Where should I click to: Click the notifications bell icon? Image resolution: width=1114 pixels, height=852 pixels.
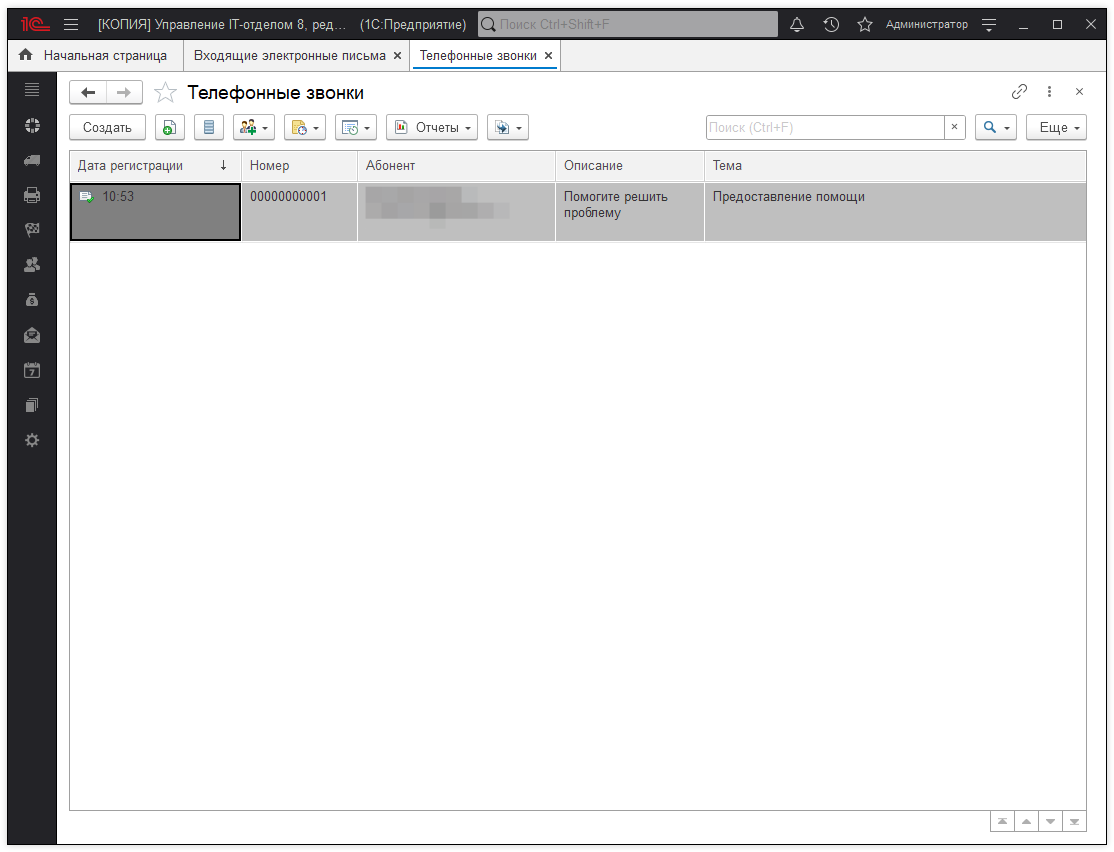click(797, 24)
